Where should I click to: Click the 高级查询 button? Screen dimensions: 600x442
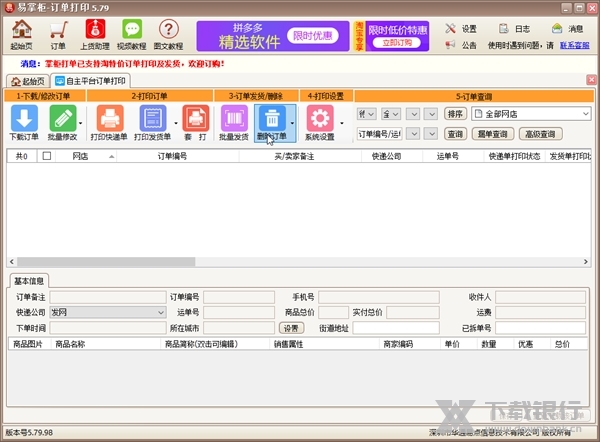tap(540, 134)
